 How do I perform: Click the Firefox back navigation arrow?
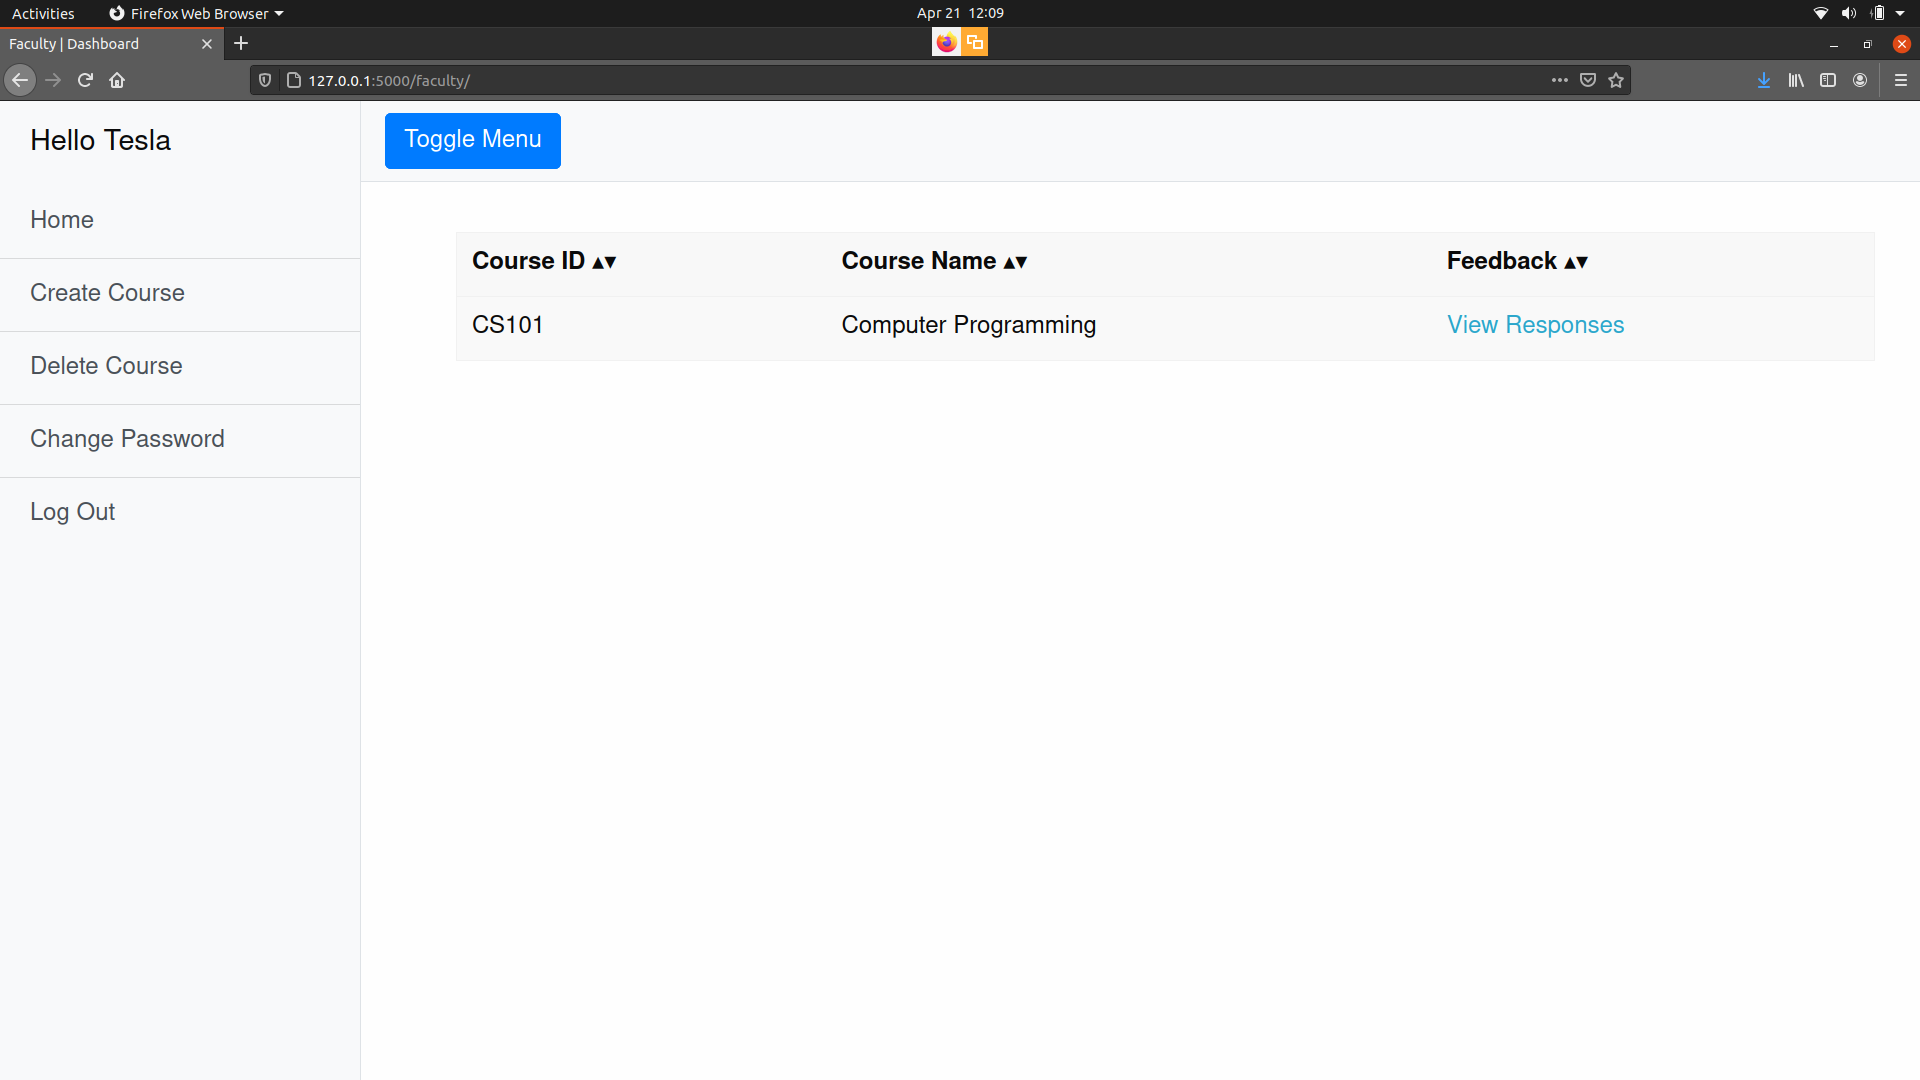pos(19,80)
